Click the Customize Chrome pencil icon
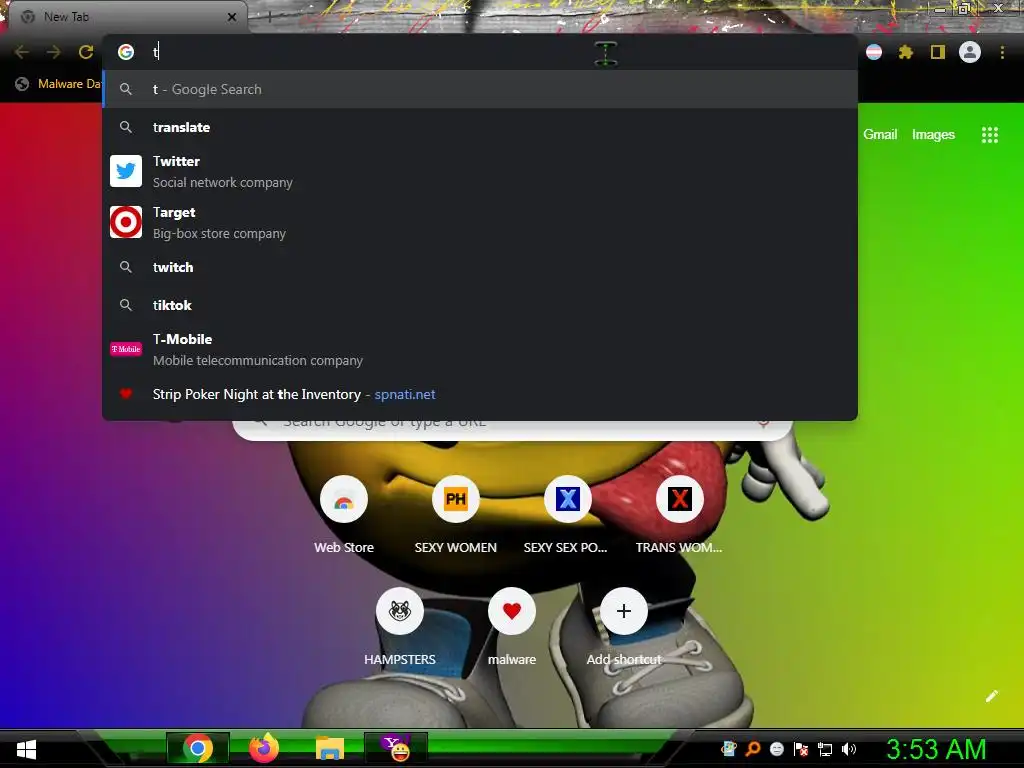 991,696
